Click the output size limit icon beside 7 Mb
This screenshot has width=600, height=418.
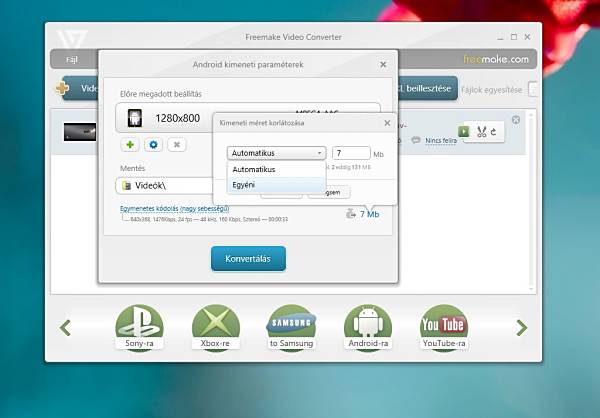[x=351, y=214]
